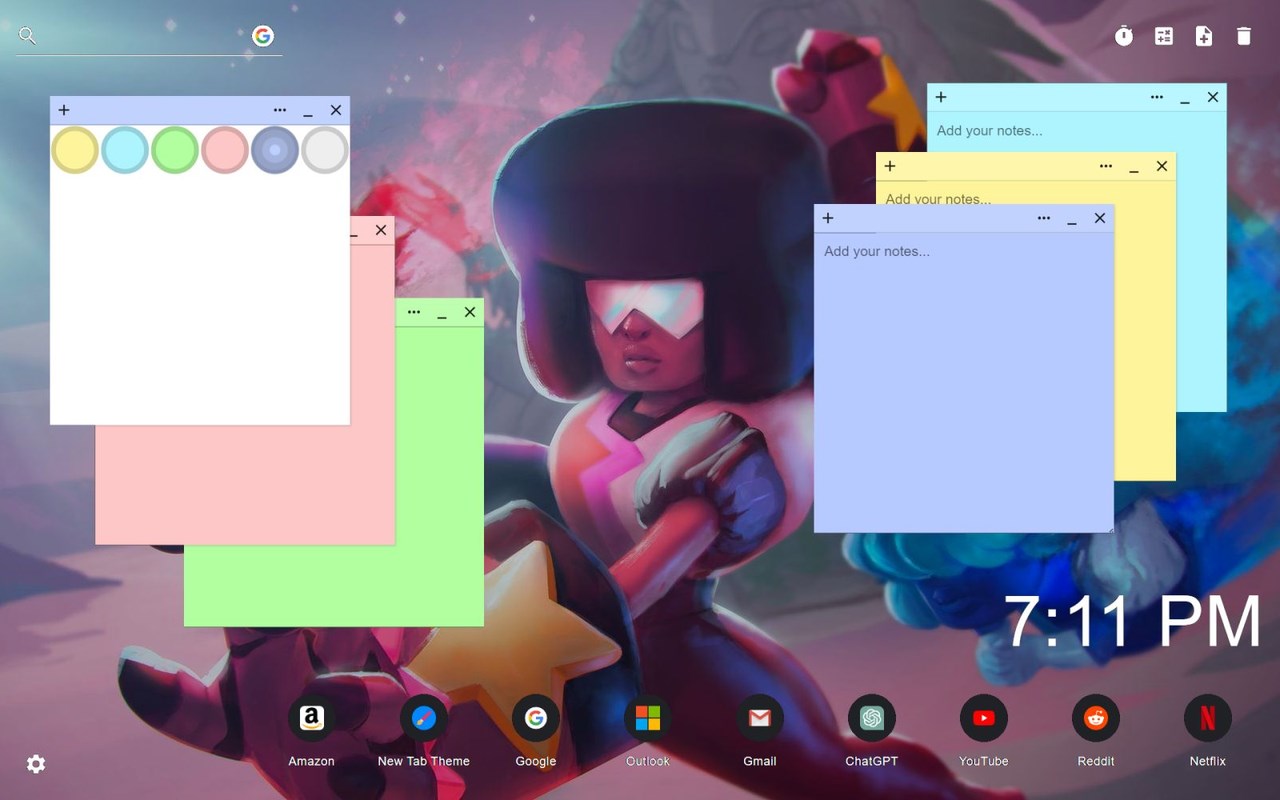This screenshot has width=1280, height=800.
Task: Pick the selected blue color swatch
Action: [x=275, y=150]
